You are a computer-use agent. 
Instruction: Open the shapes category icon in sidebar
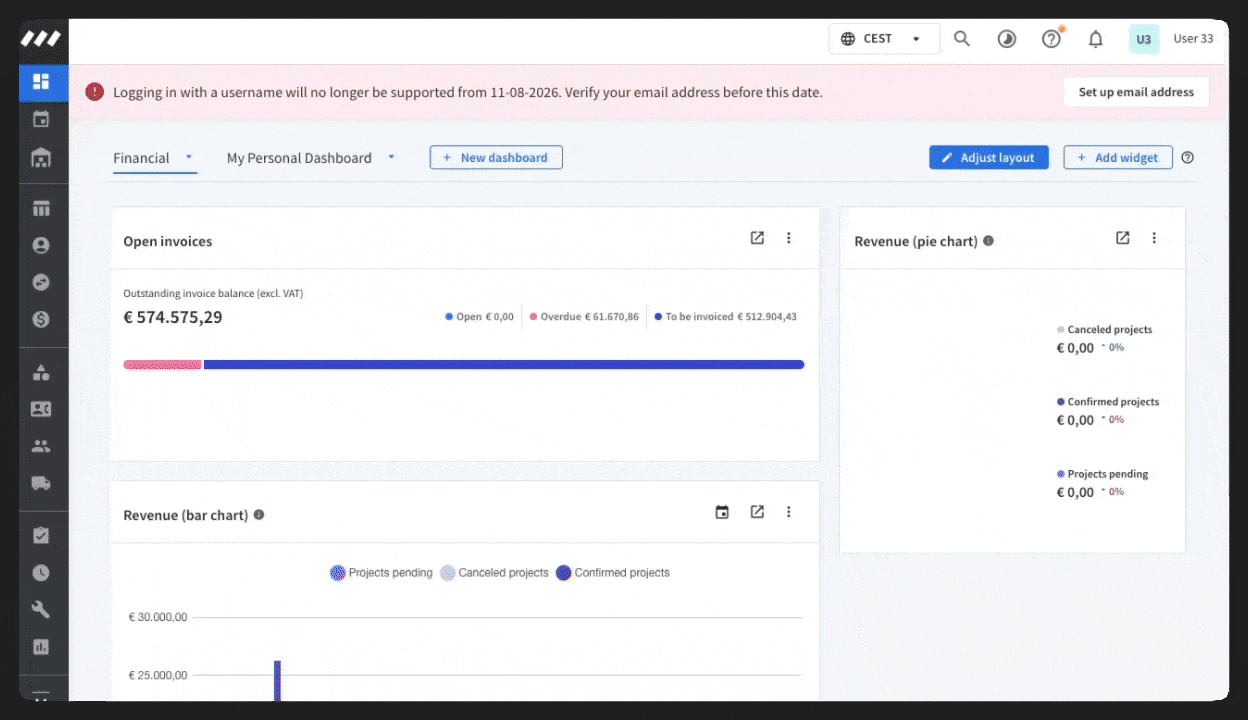tap(41, 372)
